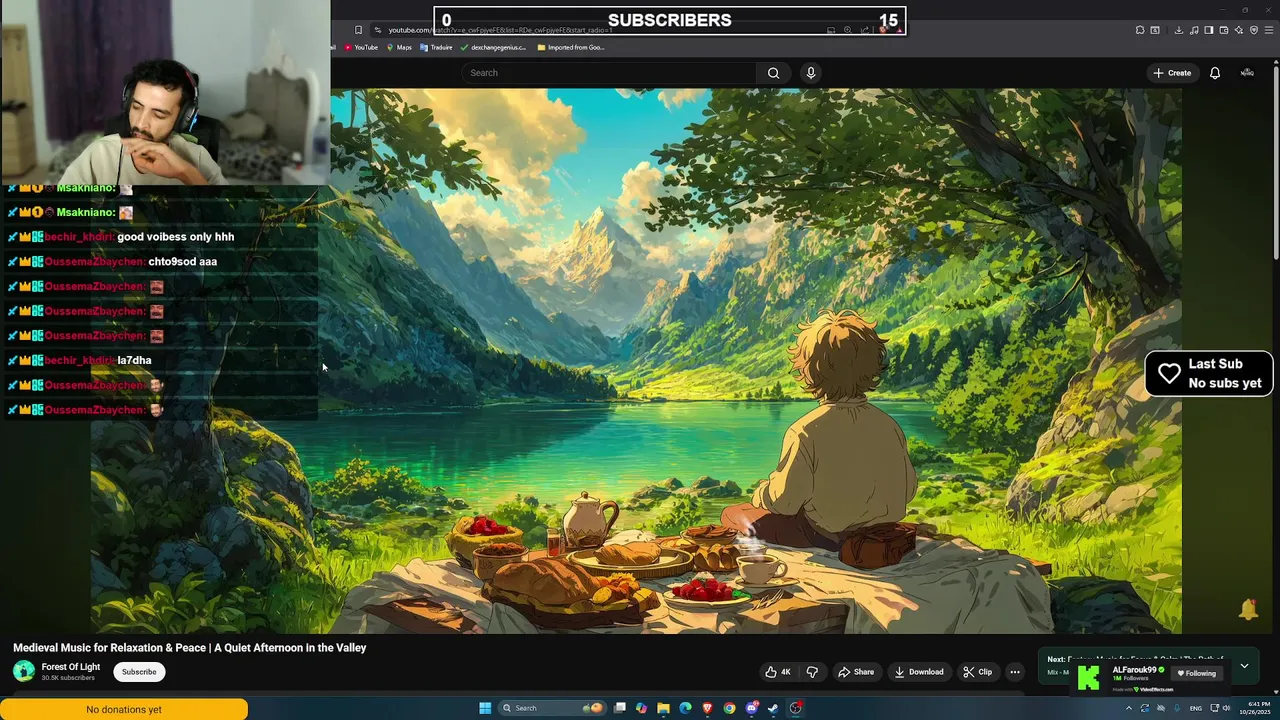This screenshot has height=720, width=1280.
Task: Click the bookmark icon in the address bar
Action: [358, 30]
